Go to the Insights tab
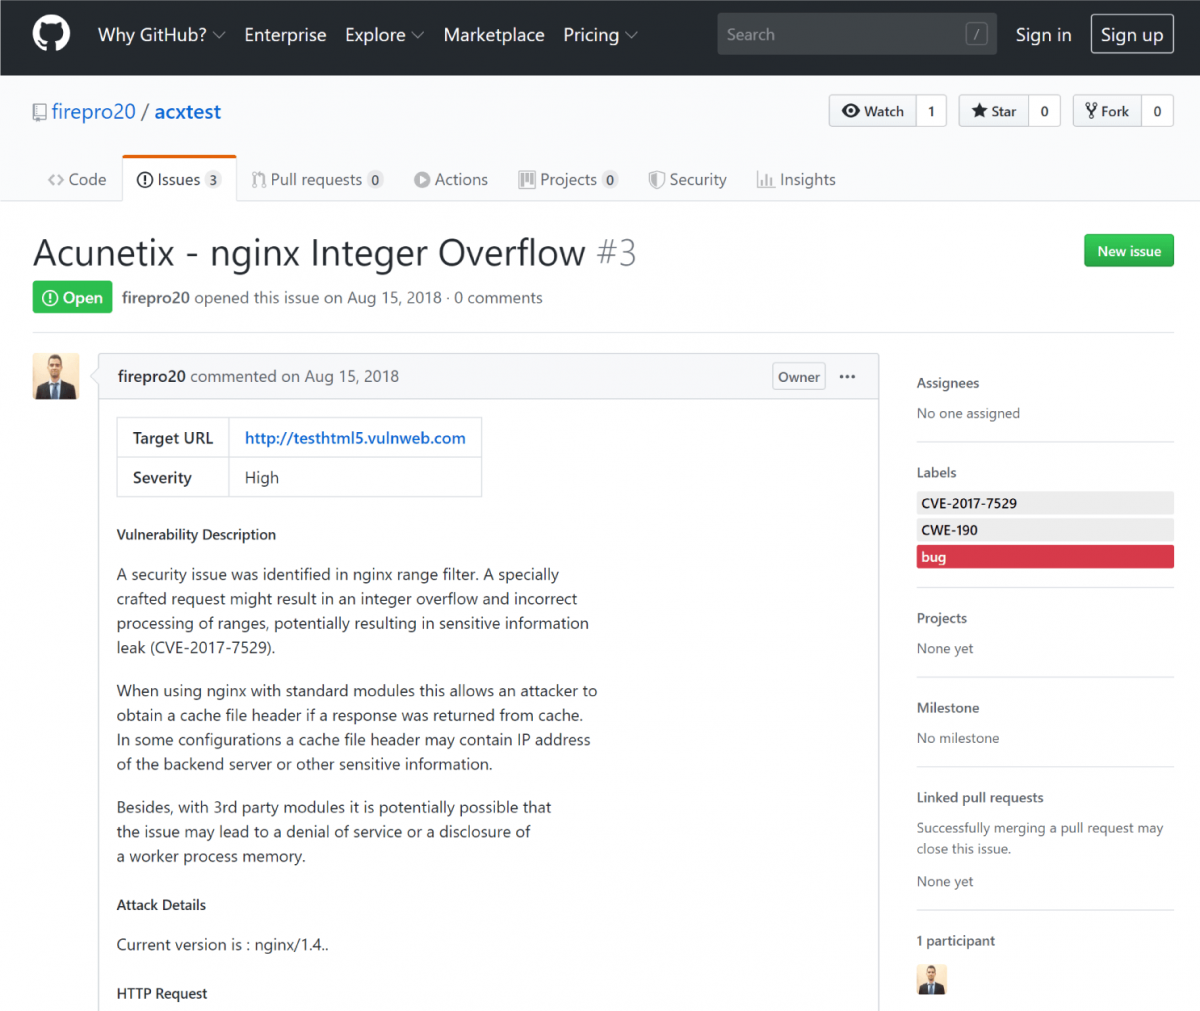This screenshot has width=1200, height=1011. pyautogui.click(x=796, y=180)
